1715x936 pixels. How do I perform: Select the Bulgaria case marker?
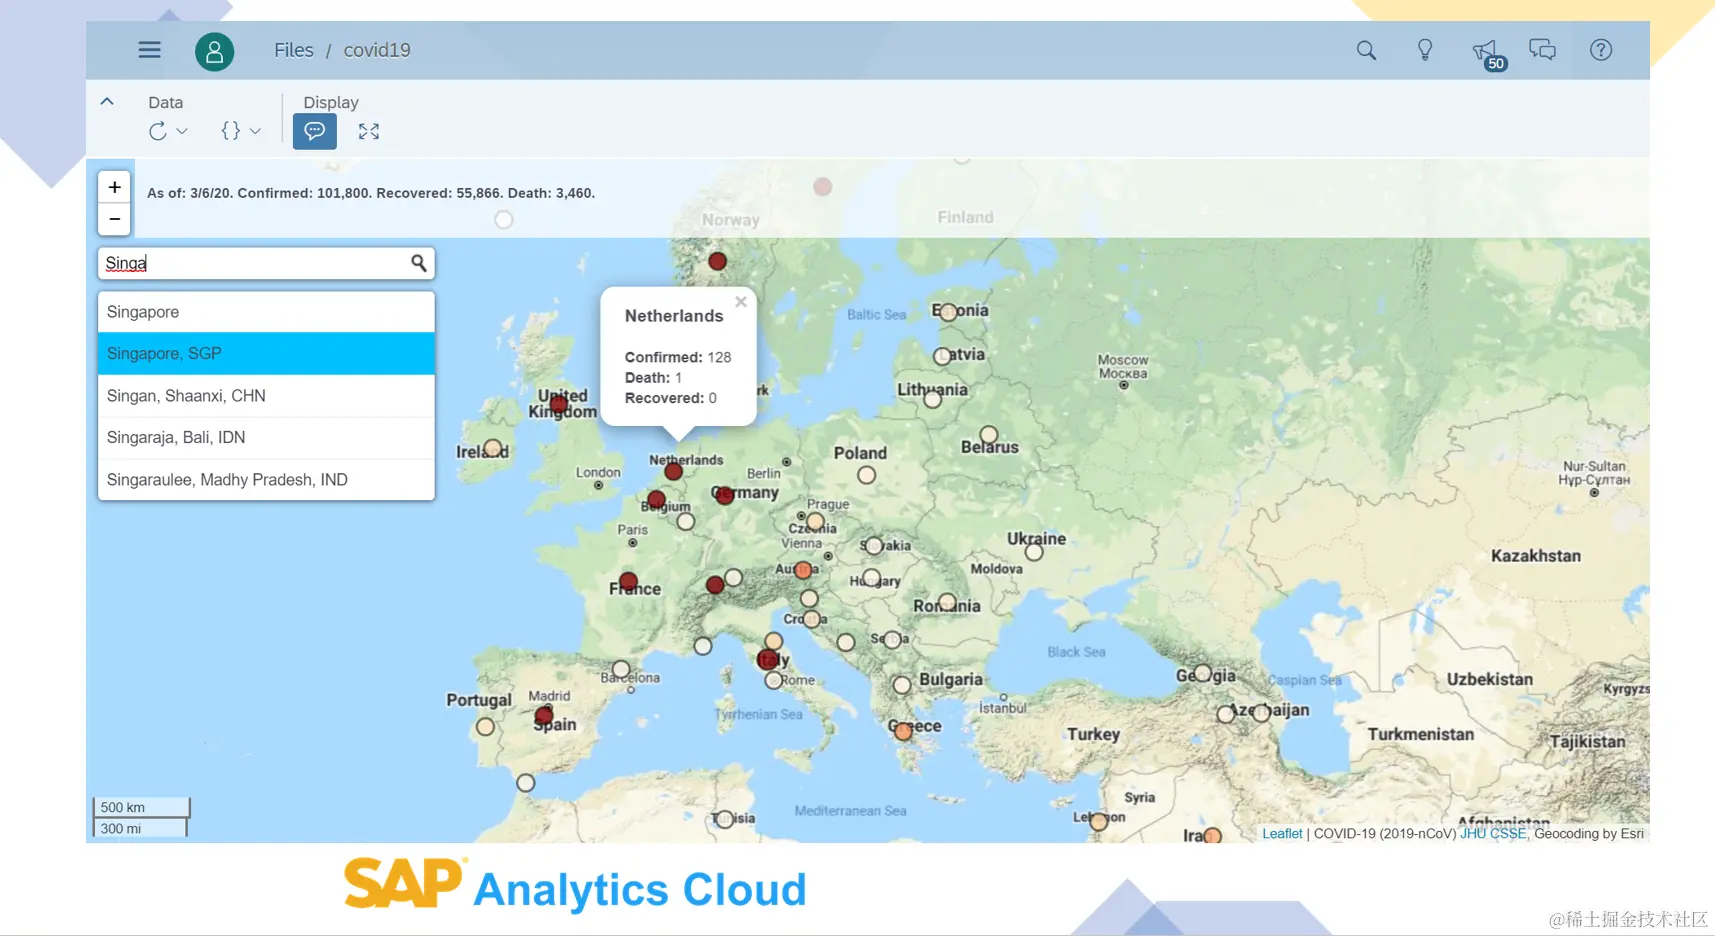click(902, 685)
